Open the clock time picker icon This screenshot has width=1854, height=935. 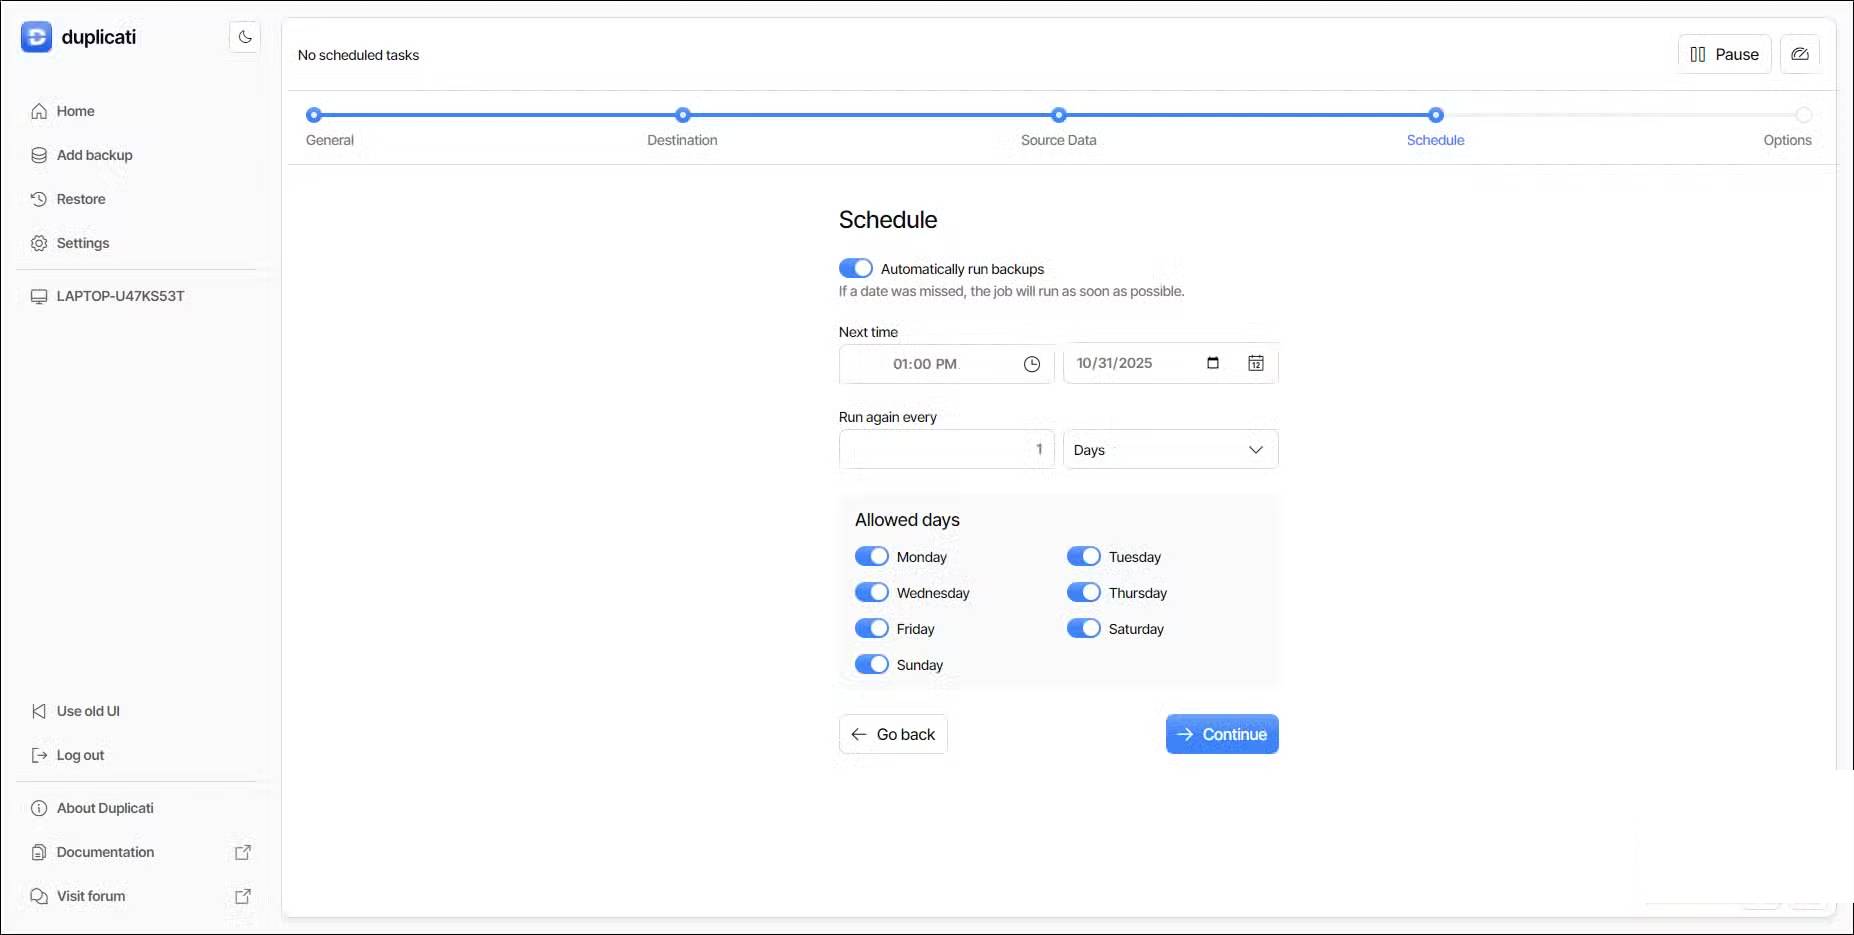click(x=1032, y=364)
